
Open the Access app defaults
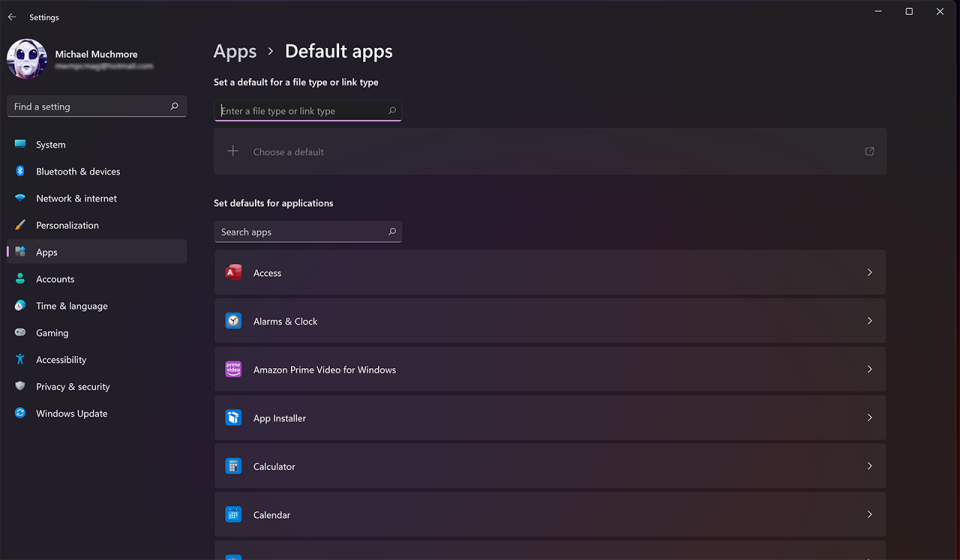(x=550, y=272)
